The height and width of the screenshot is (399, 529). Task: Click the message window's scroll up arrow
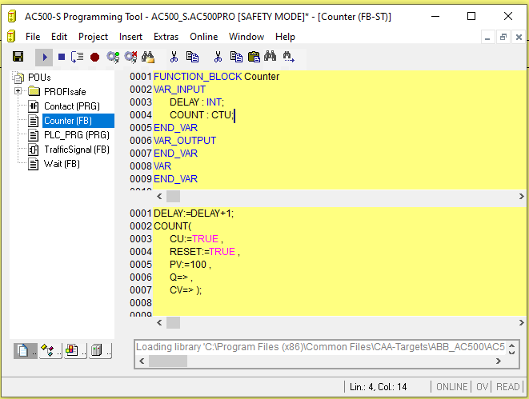(x=512, y=345)
